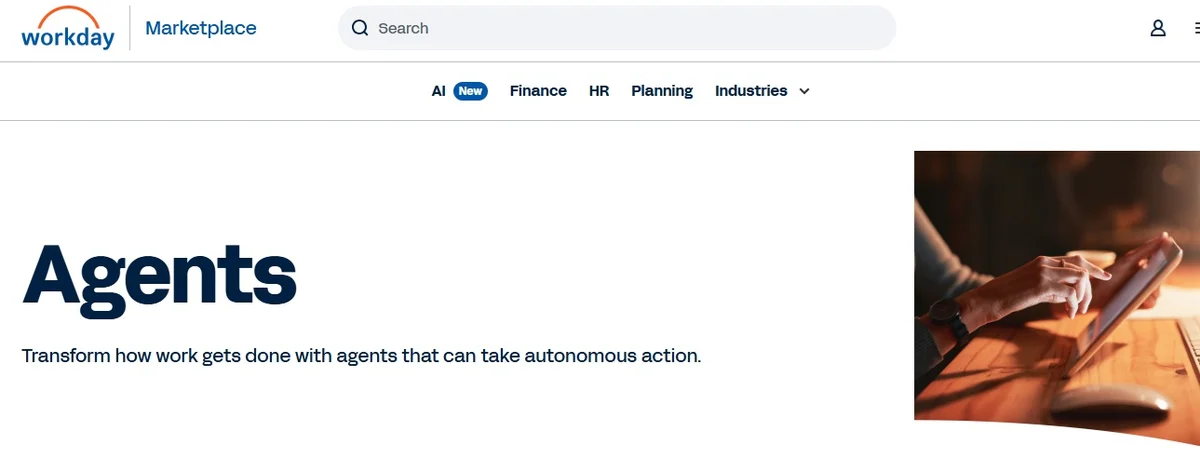The image size is (1200, 458).
Task: Click the computer mouse in the hero photo
Action: tap(1110, 402)
